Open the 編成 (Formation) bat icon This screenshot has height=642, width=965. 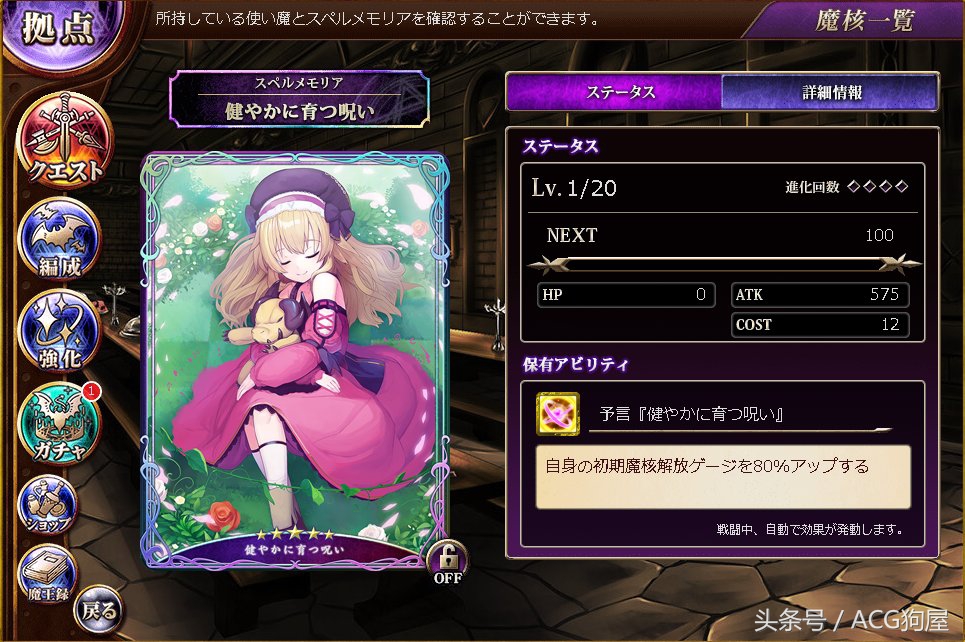click(60, 239)
